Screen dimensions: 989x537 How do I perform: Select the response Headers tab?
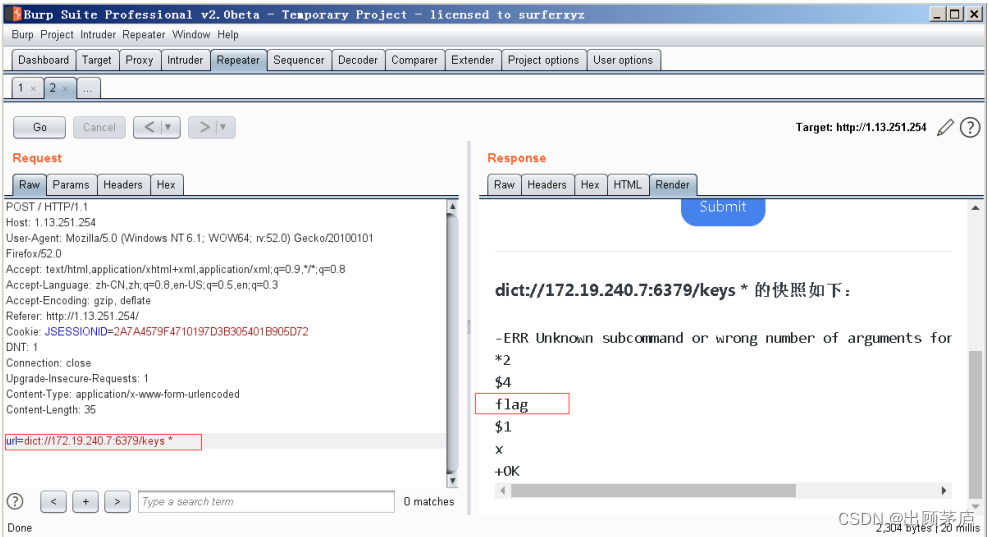547,185
